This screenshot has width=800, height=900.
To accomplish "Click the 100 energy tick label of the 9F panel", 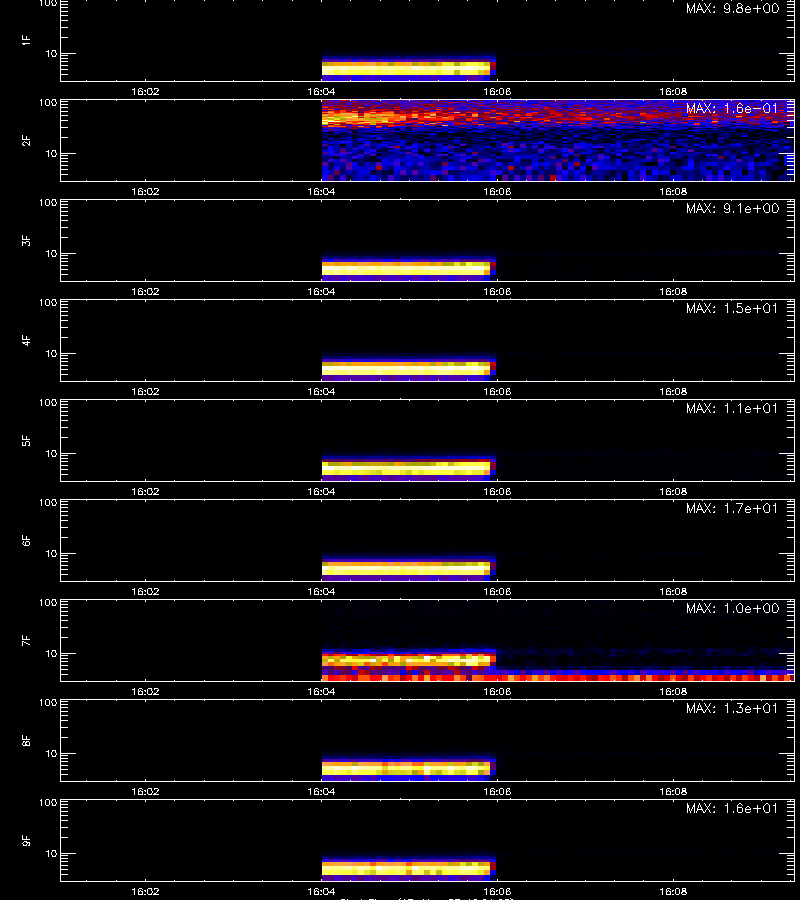I will click(x=48, y=802).
